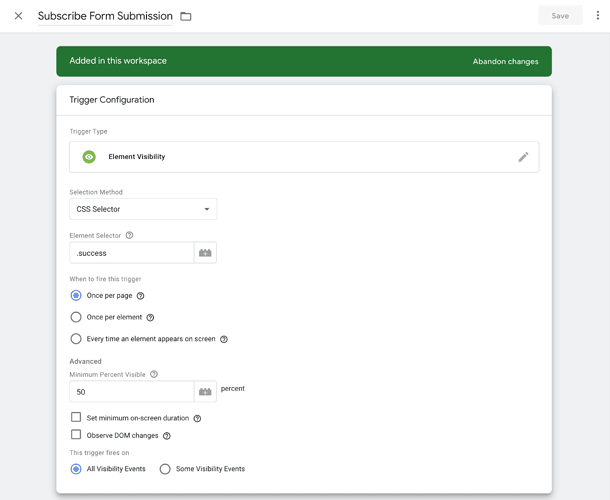The image size is (610, 500).
Task: Click the Save button
Action: pos(560,16)
